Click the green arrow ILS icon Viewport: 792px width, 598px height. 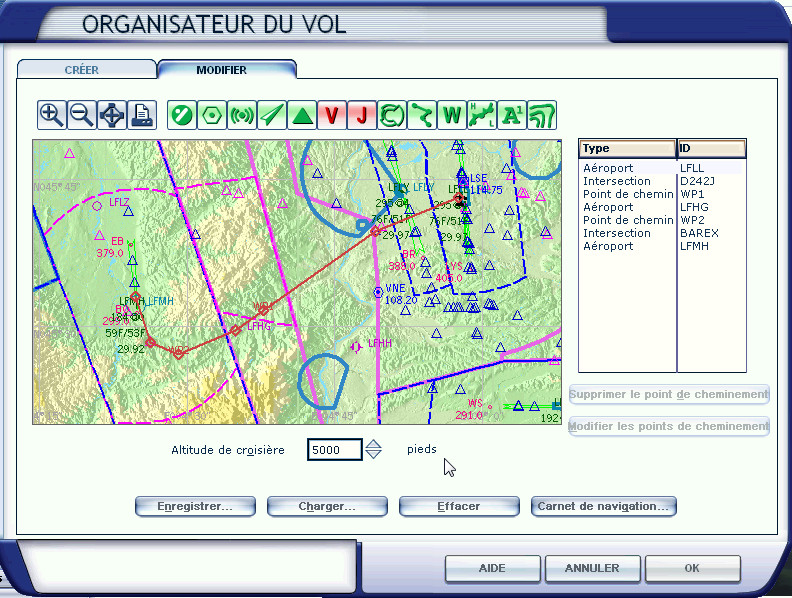271,115
